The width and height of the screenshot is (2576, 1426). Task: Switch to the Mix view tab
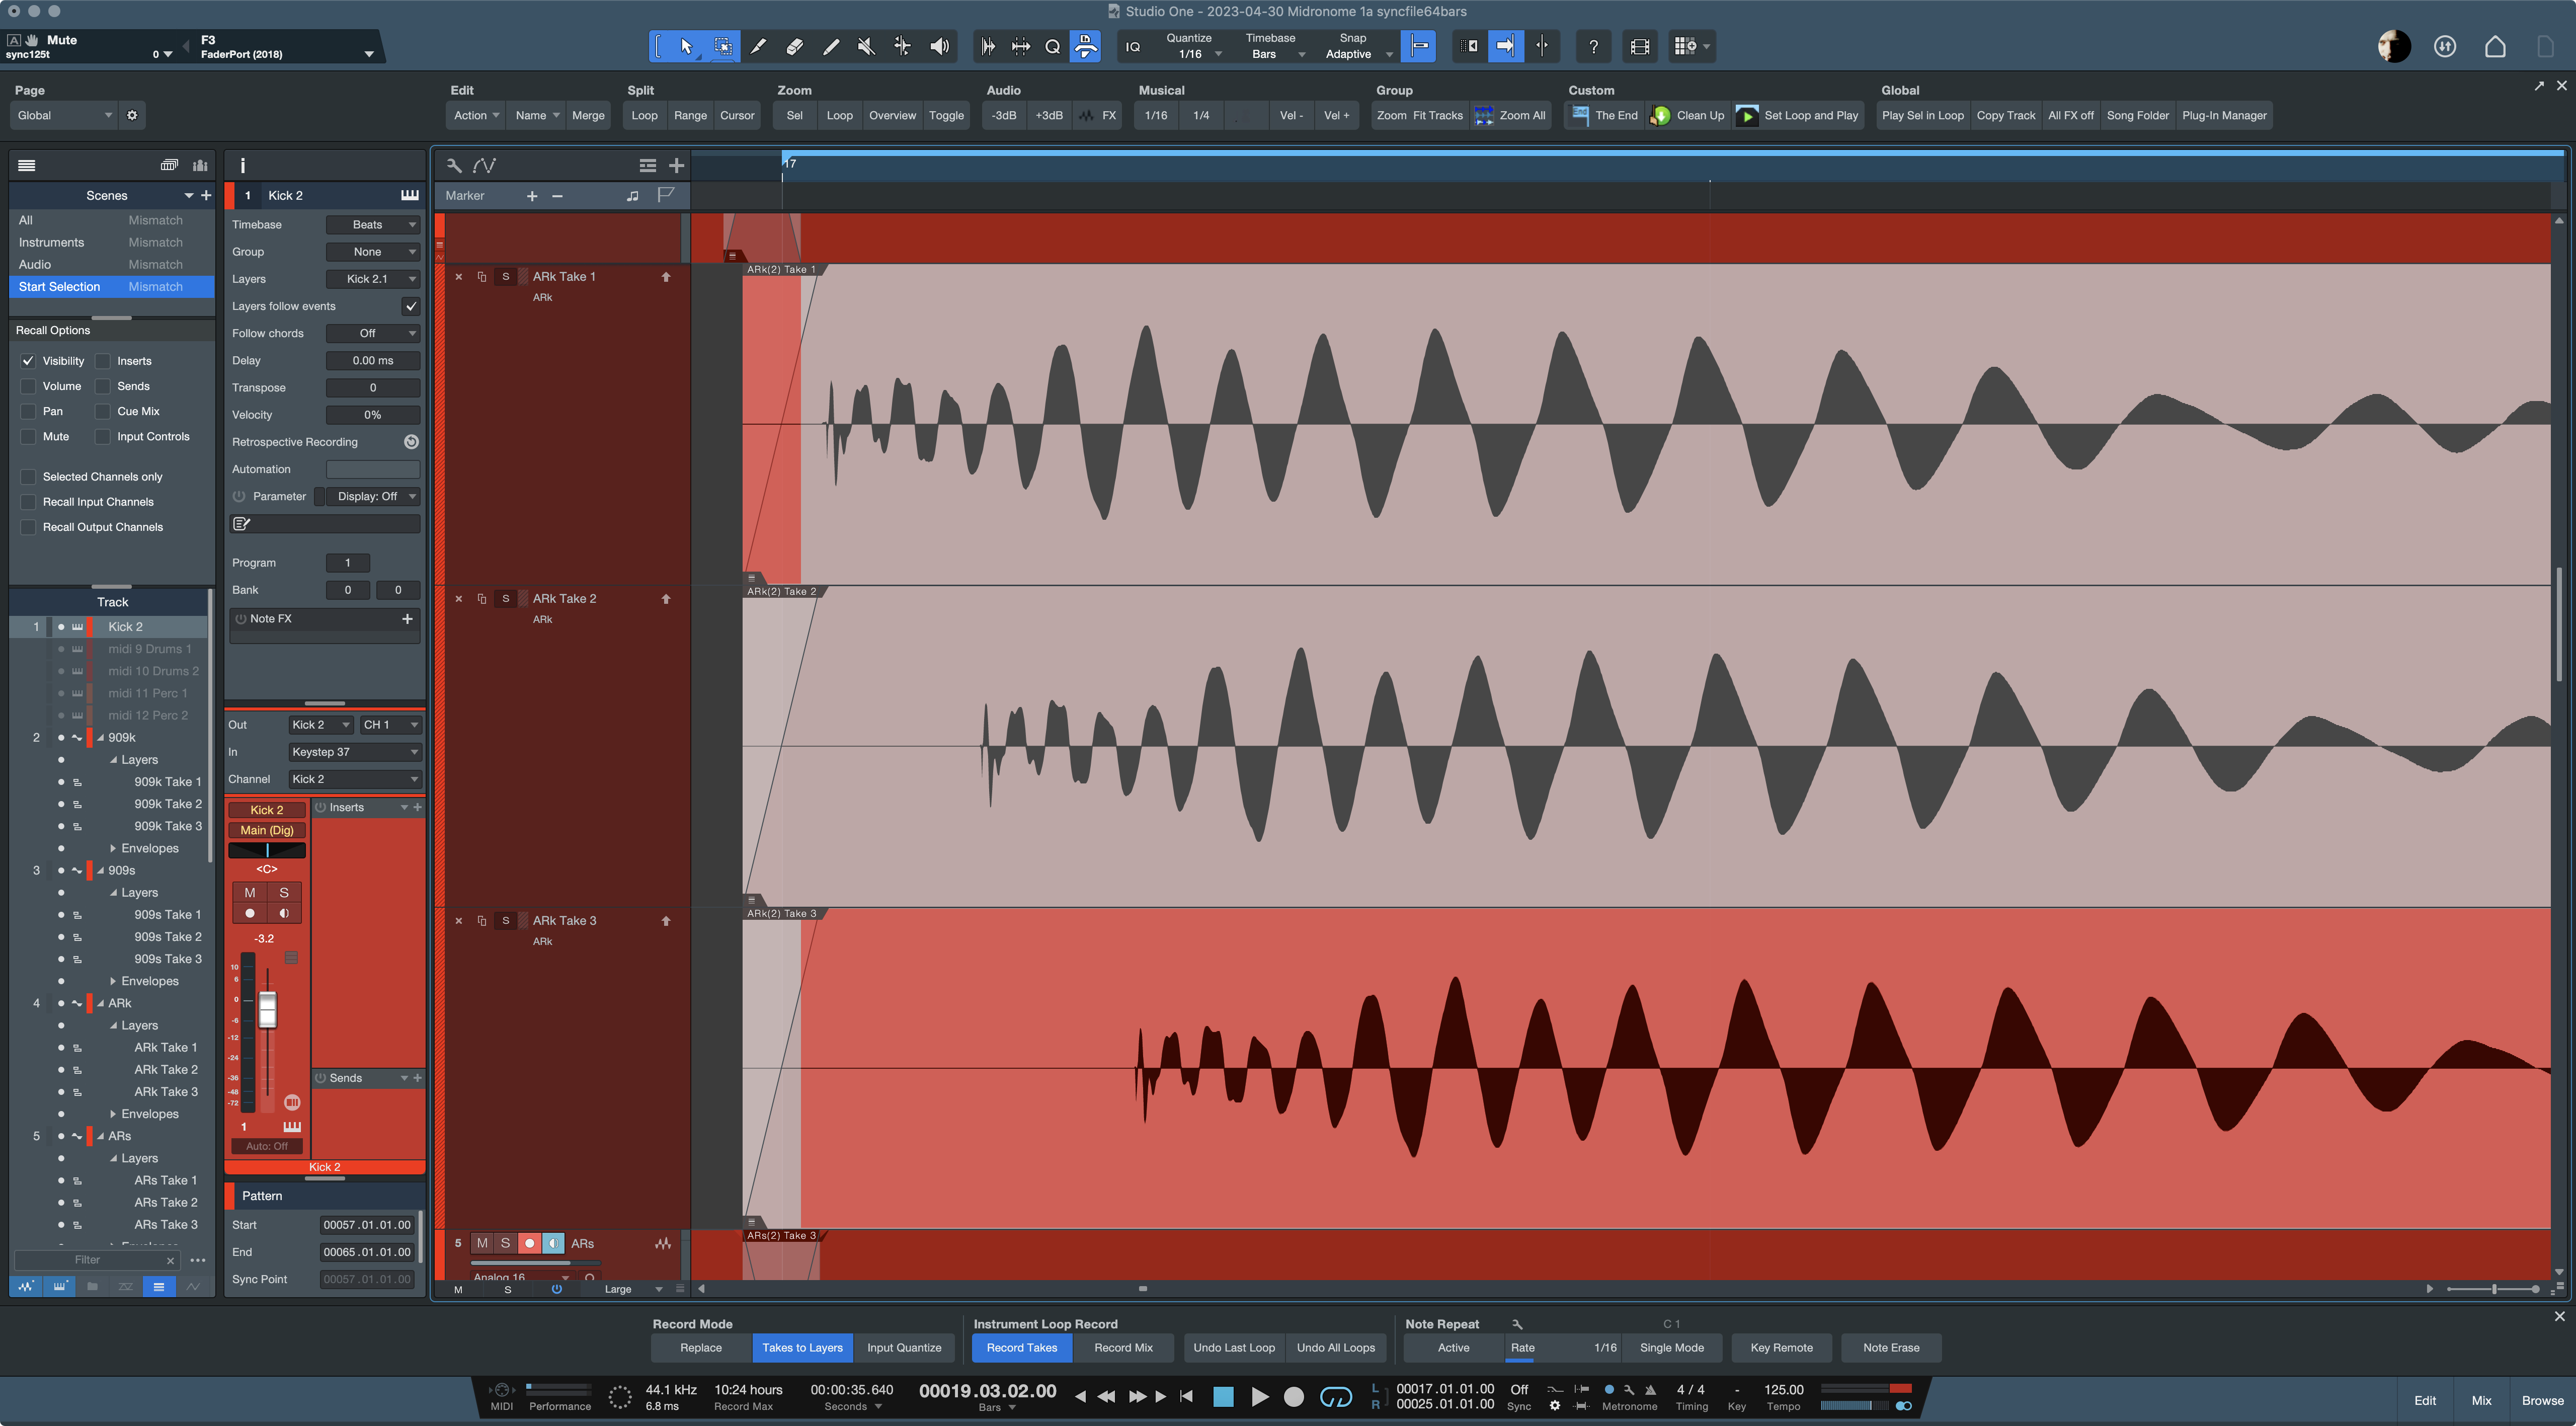coord(2481,1400)
